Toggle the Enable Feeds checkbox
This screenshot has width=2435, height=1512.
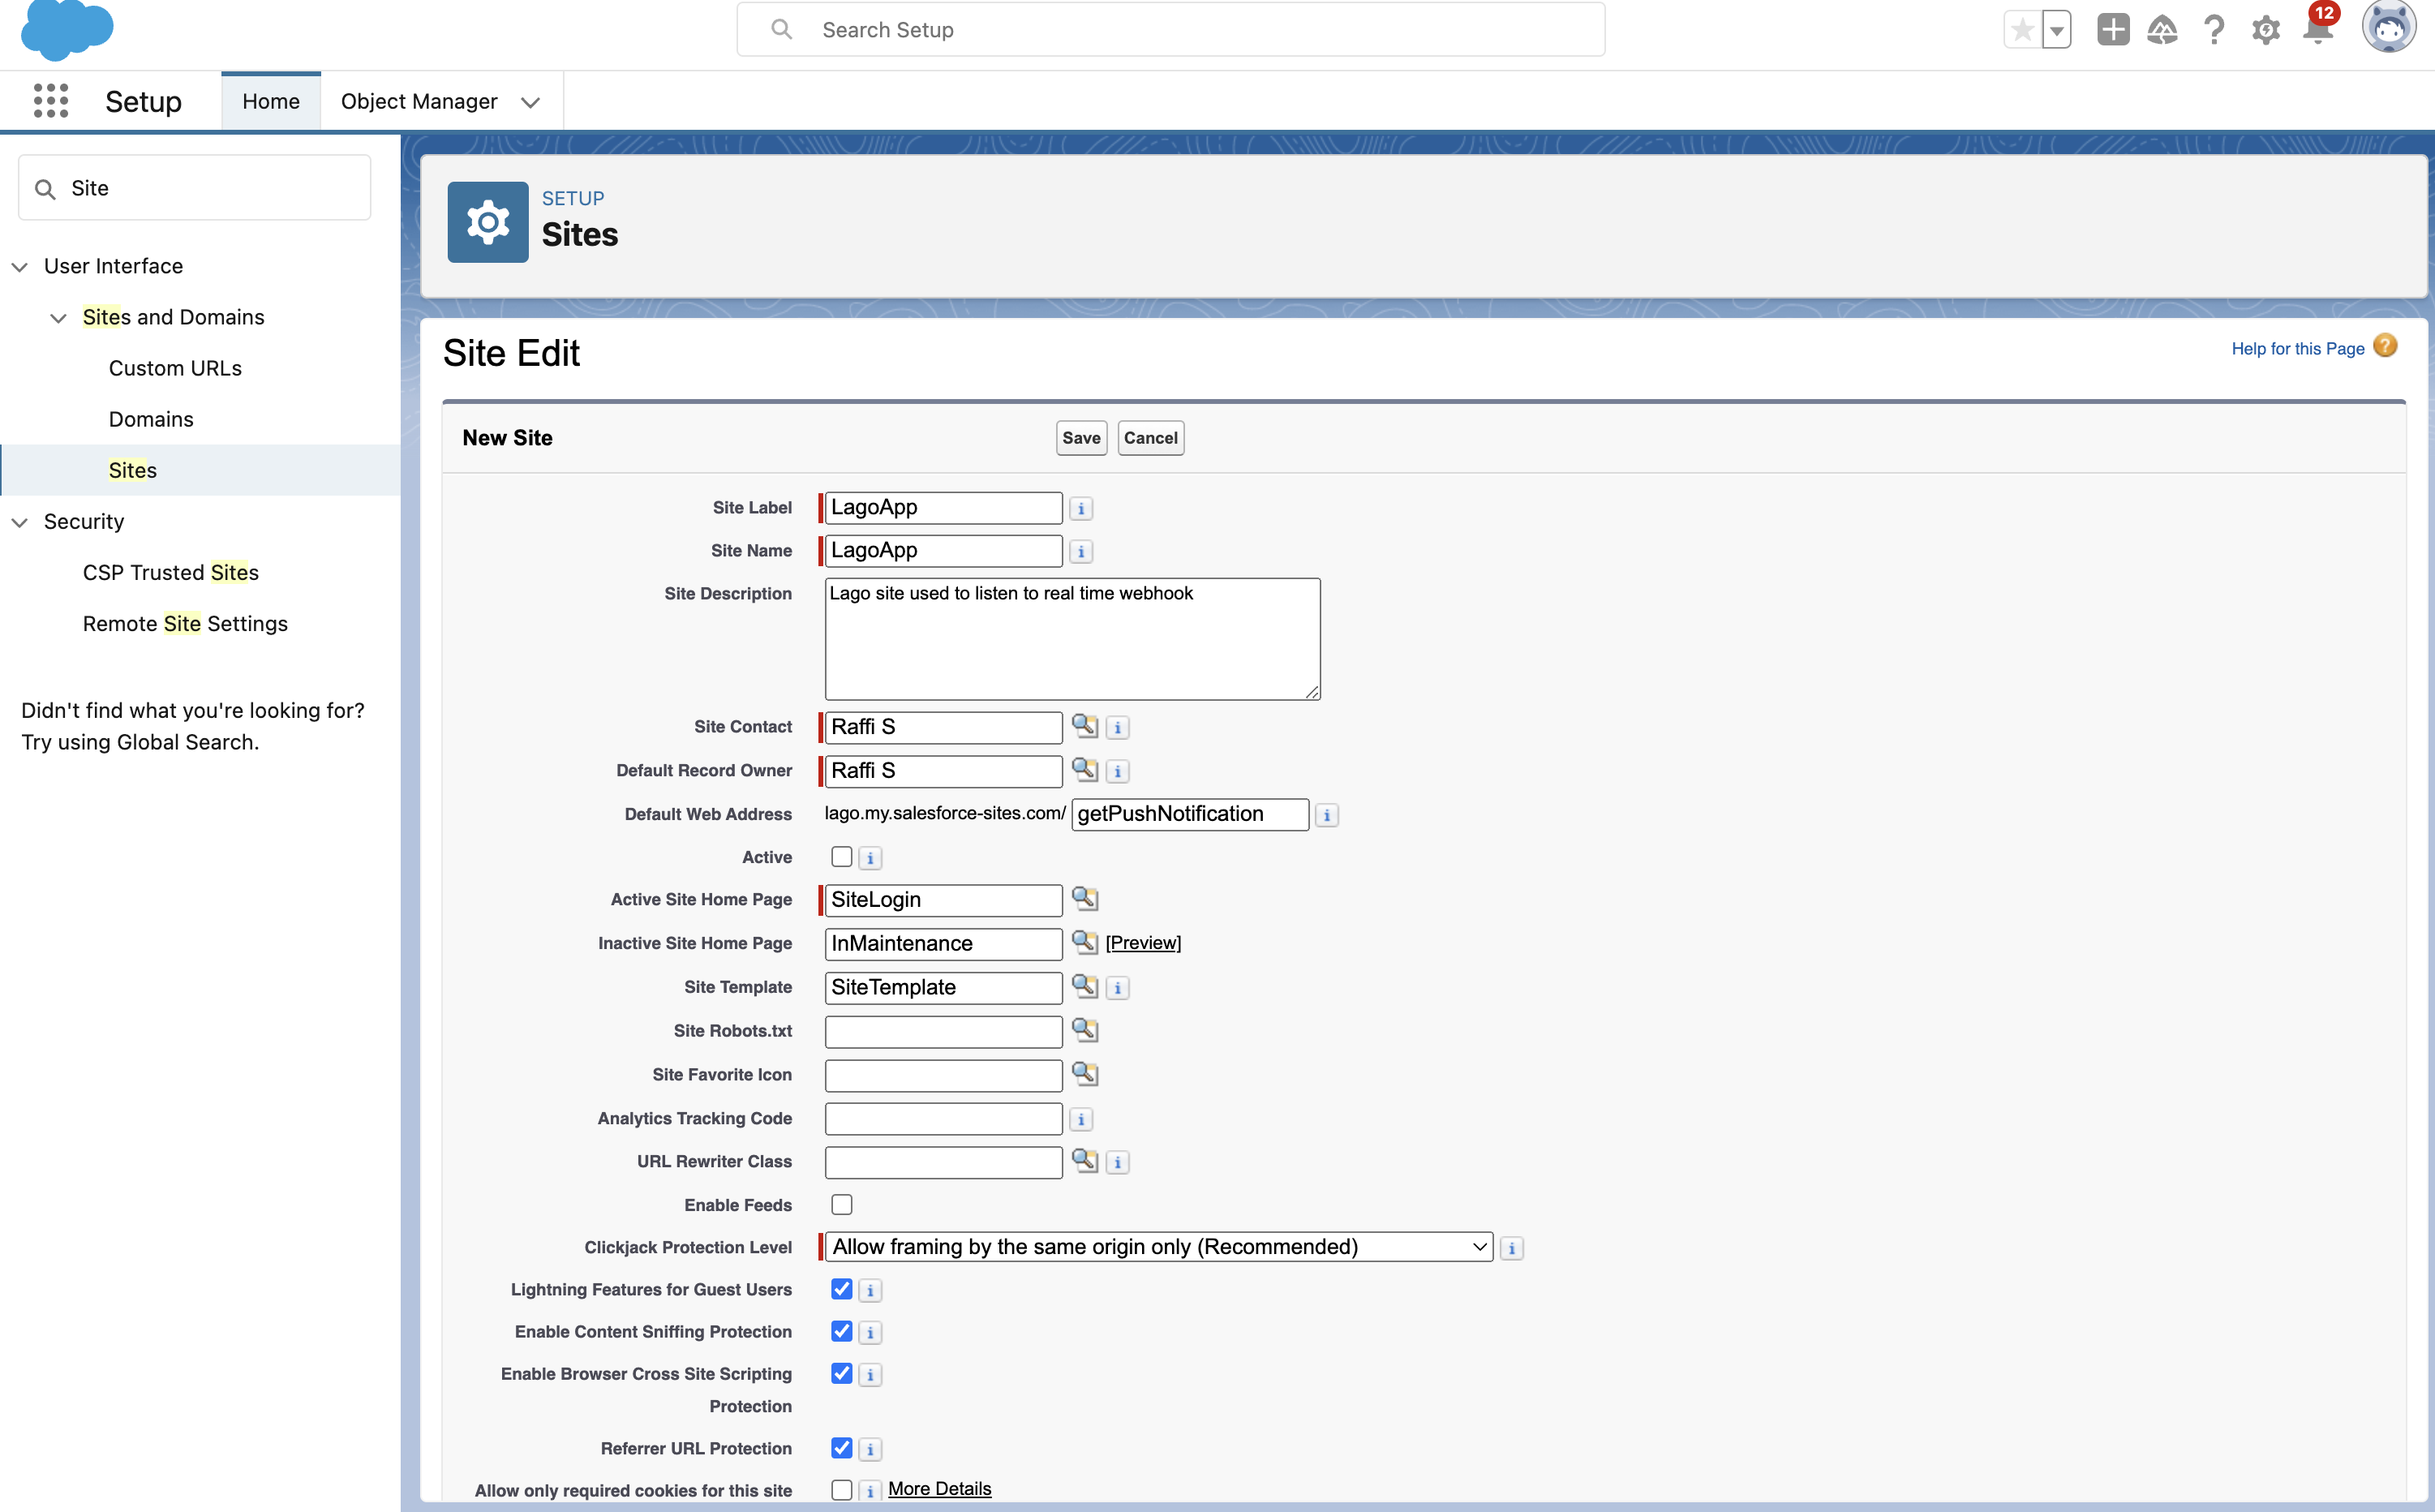tap(842, 1205)
